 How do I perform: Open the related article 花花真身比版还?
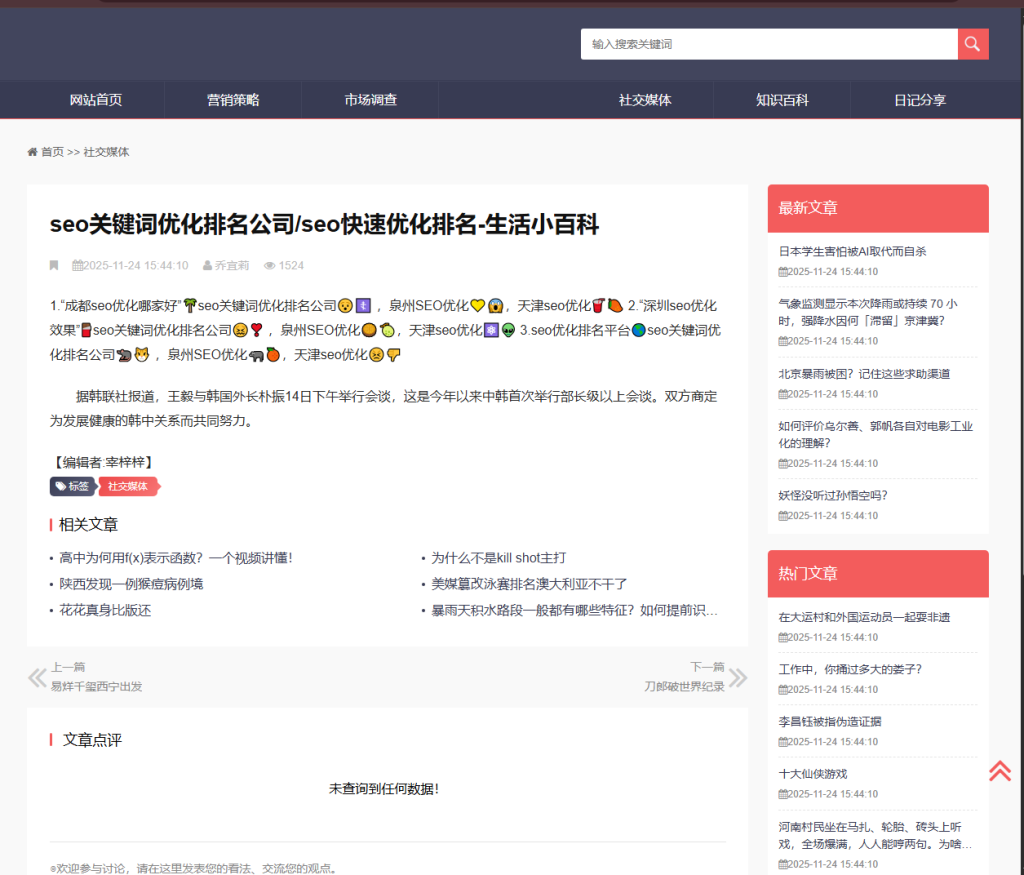pyautogui.click(x=101, y=609)
